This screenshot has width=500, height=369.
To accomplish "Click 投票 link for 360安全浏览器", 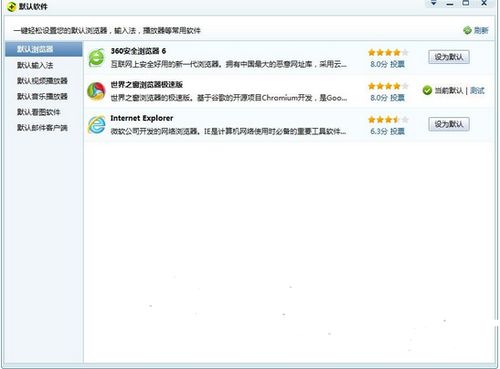I will (x=397, y=64).
